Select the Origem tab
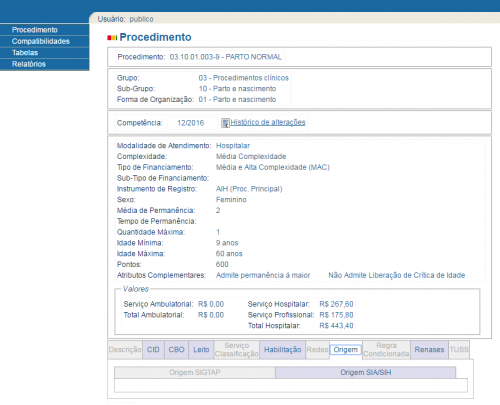The width and height of the screenshot is (500, 405). [x=346, y=350]
